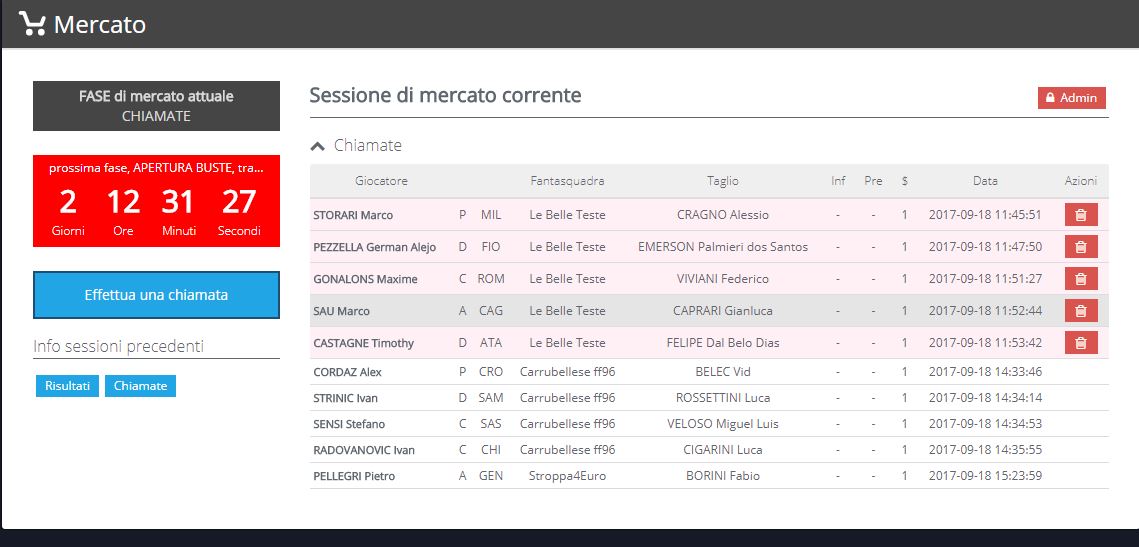Click the red countdown timer panel
Viewport: 1139px width, 547px height.
(x=156, y=201)
